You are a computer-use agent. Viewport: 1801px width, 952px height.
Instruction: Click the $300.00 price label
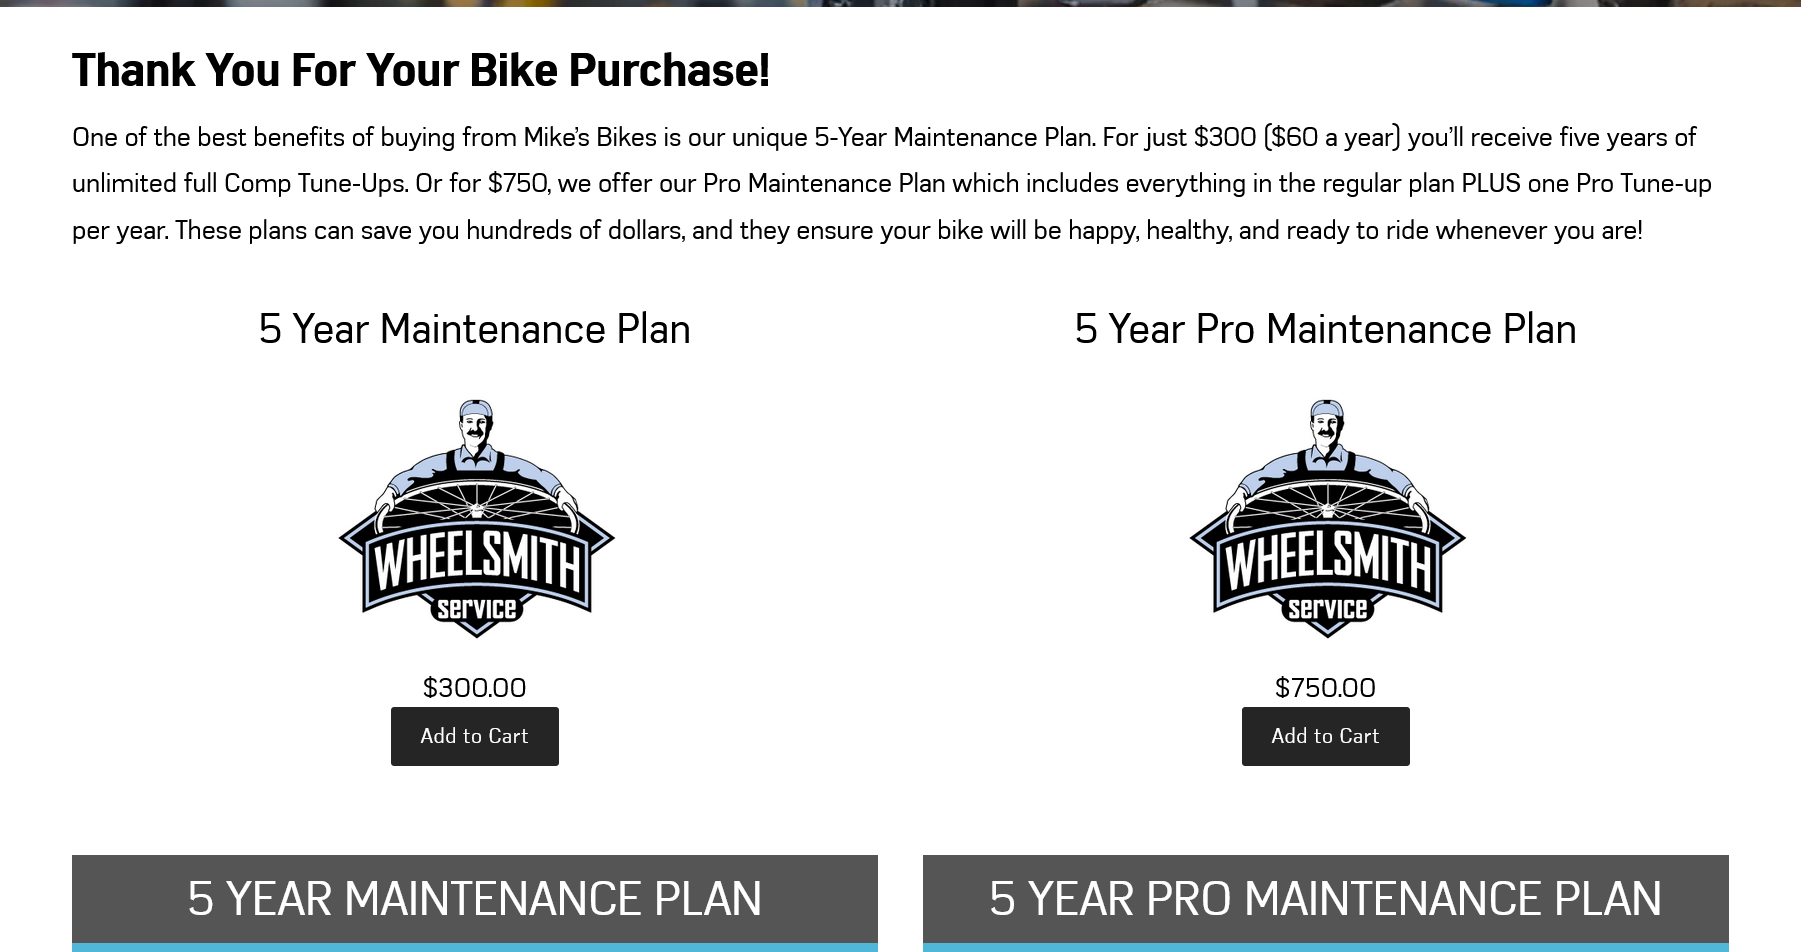pos(474,688)
